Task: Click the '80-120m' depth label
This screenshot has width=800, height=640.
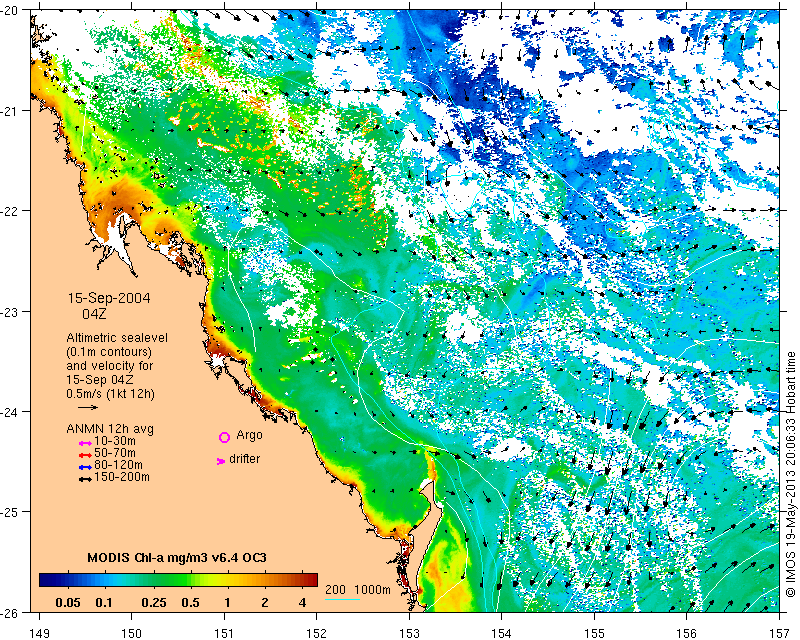Action: (x=118, y=465)
